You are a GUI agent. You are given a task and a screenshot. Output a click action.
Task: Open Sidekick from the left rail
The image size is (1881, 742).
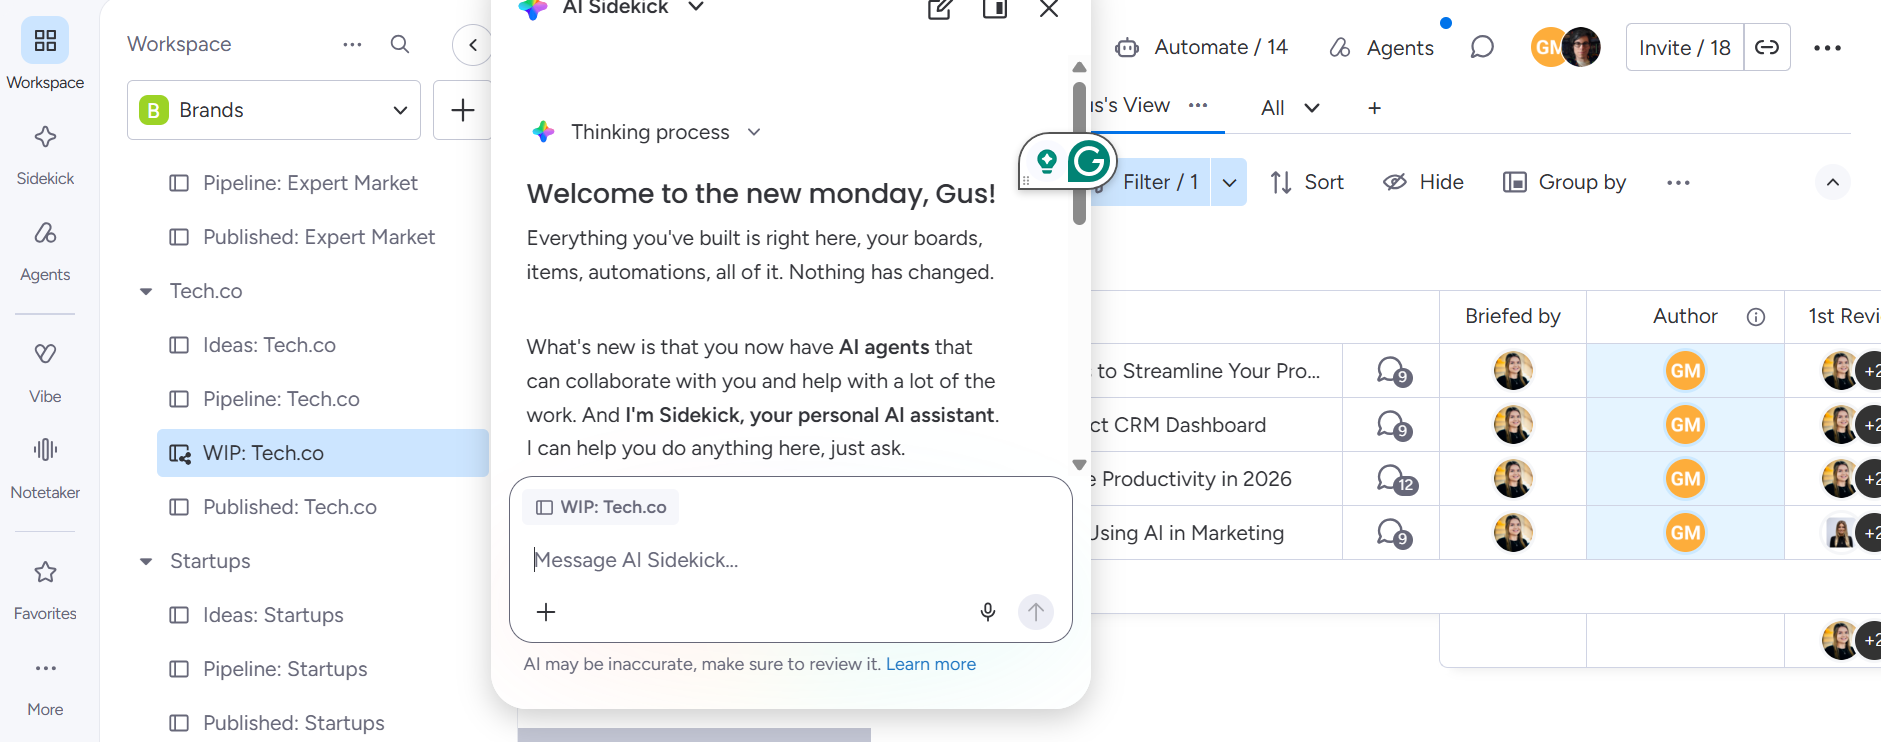(x=45, y=155)
